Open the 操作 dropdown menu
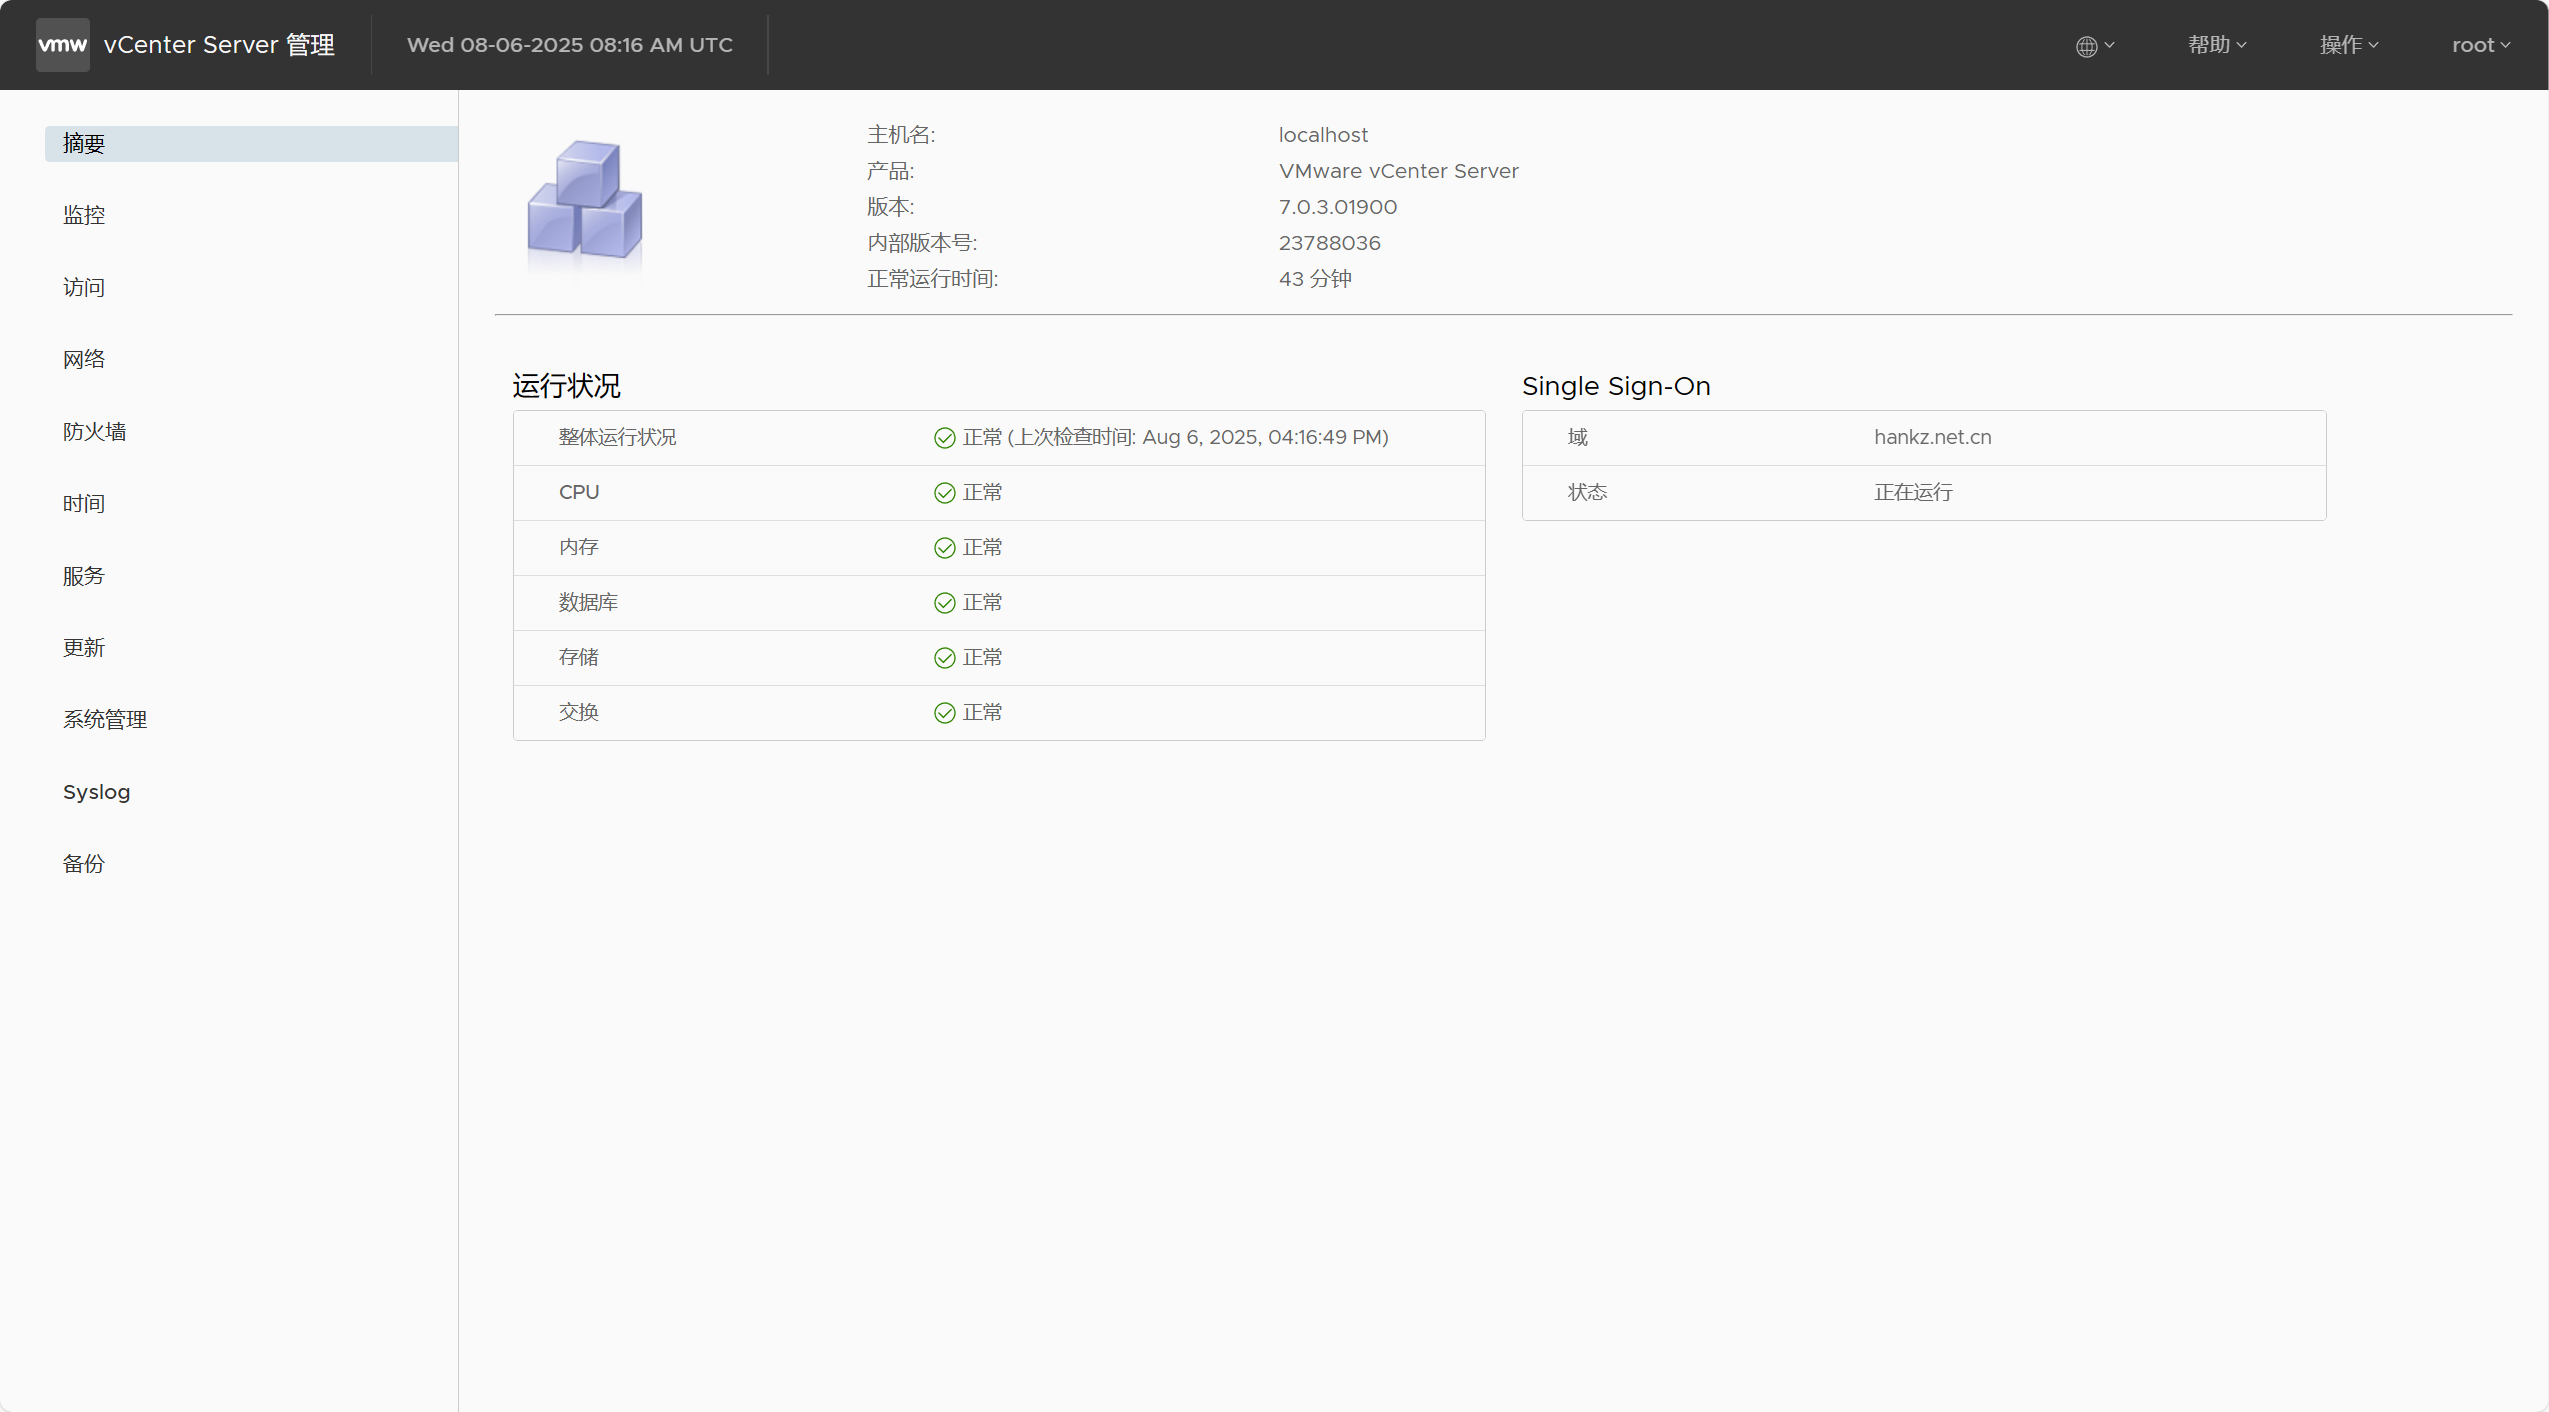Screen dimensions: 2549x1412 click(2349, 45)
